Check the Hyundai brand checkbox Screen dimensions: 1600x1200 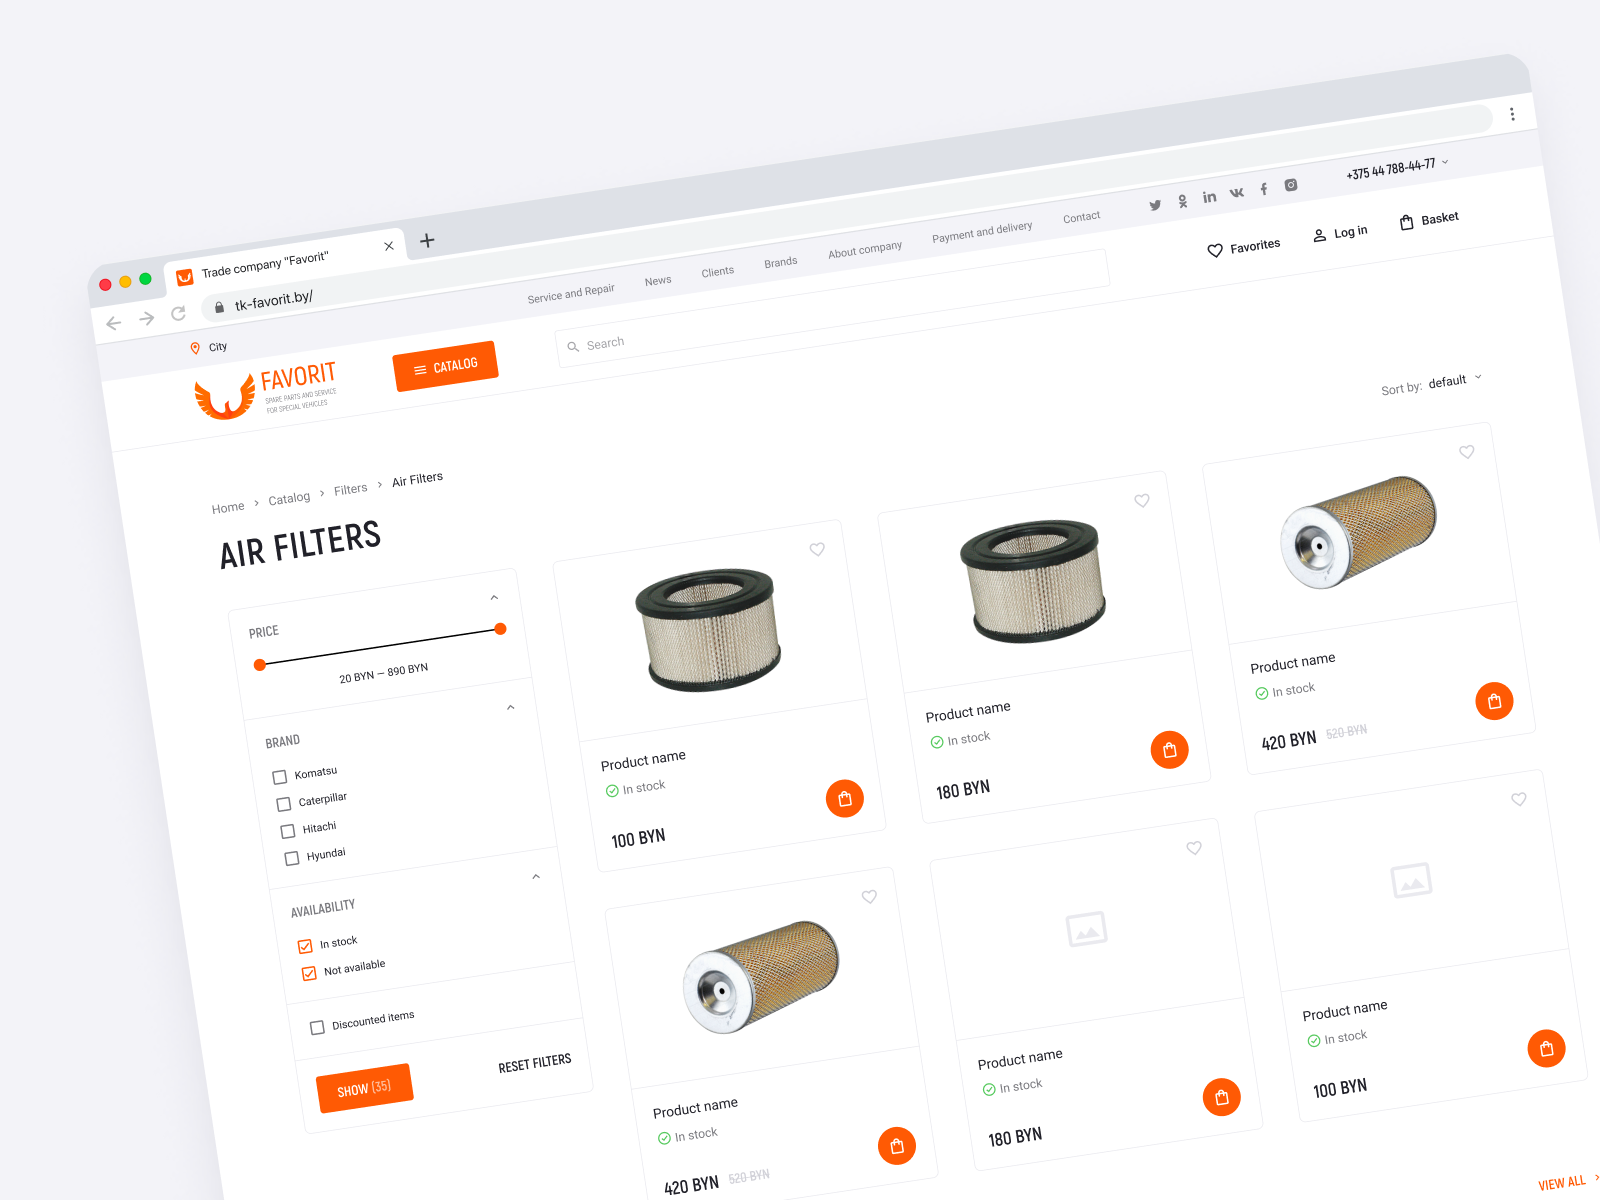(x=292, y=858)
